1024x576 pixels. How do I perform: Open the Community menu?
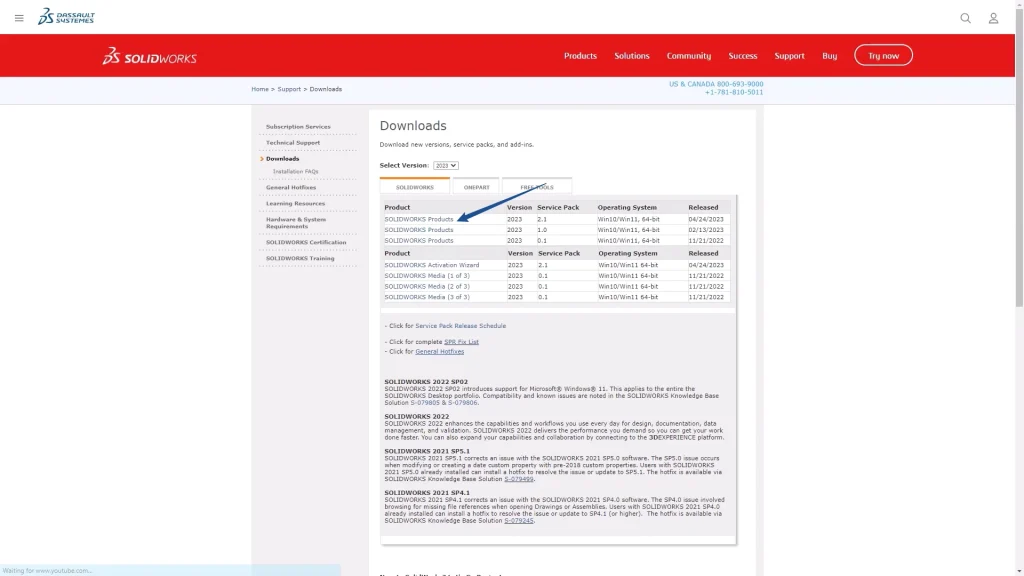pyautogui.click(x=688, y=56)
